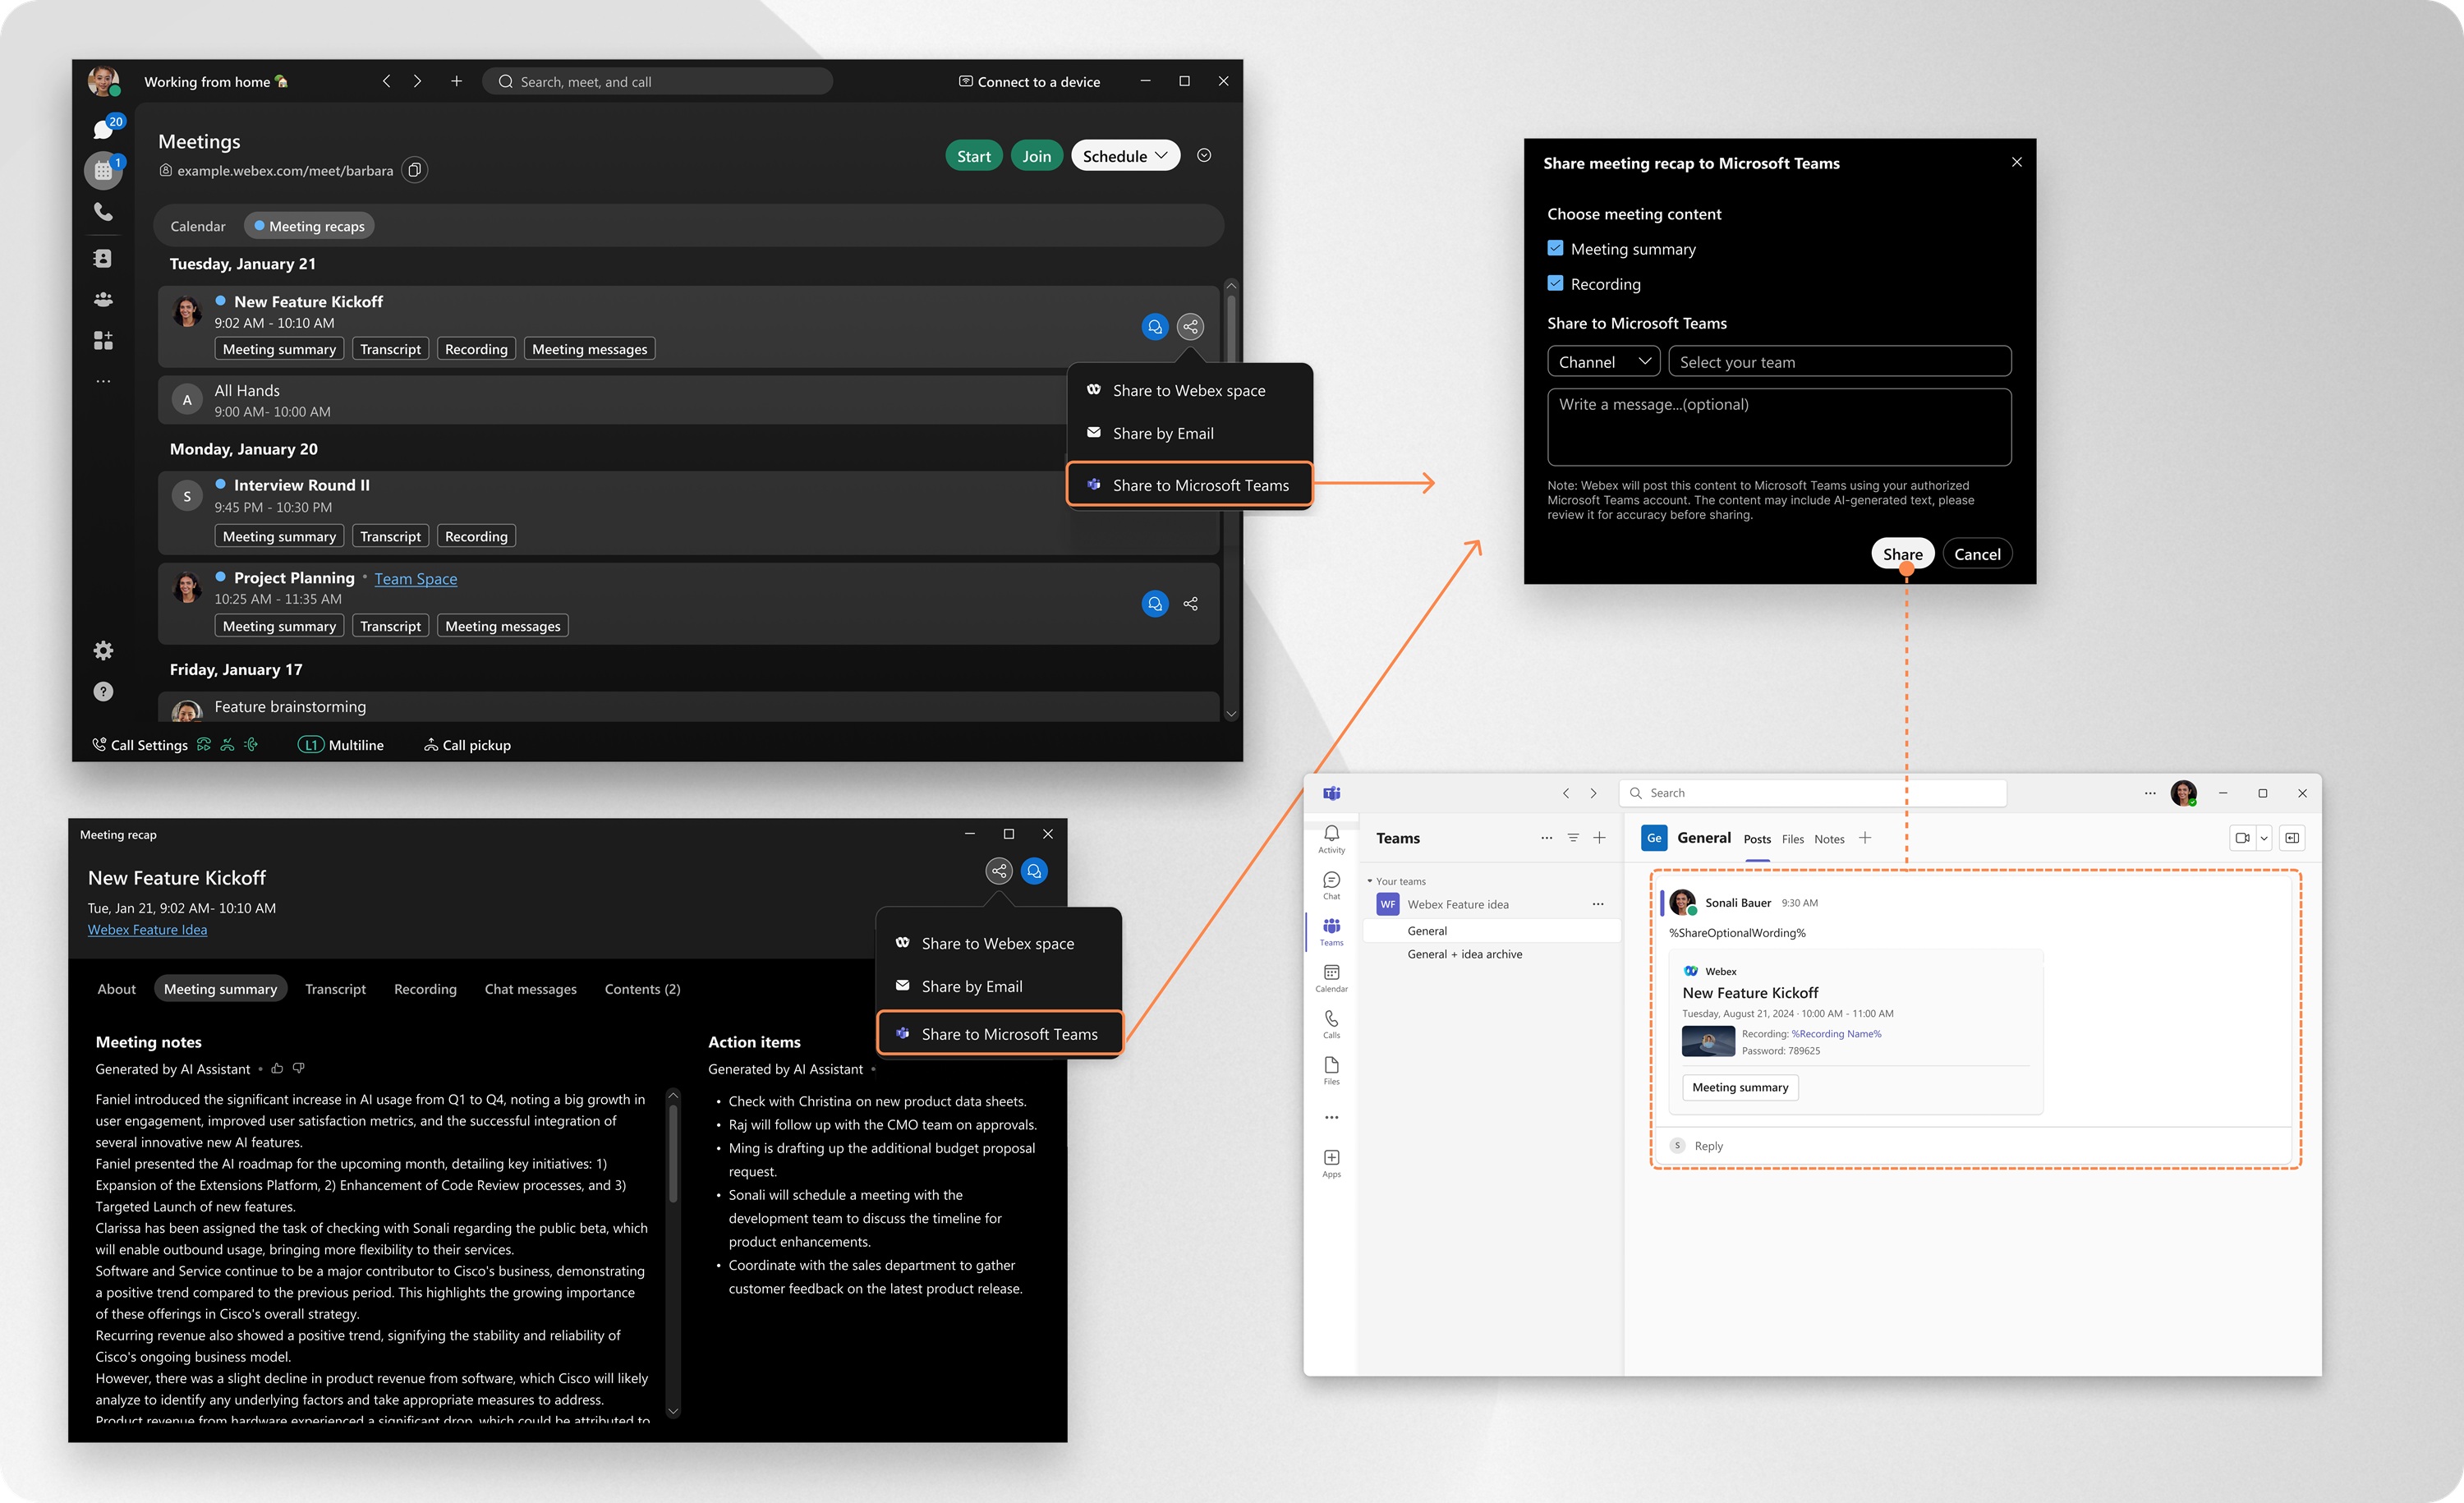The width and height of the screenshot is (2464, 1503).
Task: Open Settings gear in Webex sidebar
Action: click(103, 651)
